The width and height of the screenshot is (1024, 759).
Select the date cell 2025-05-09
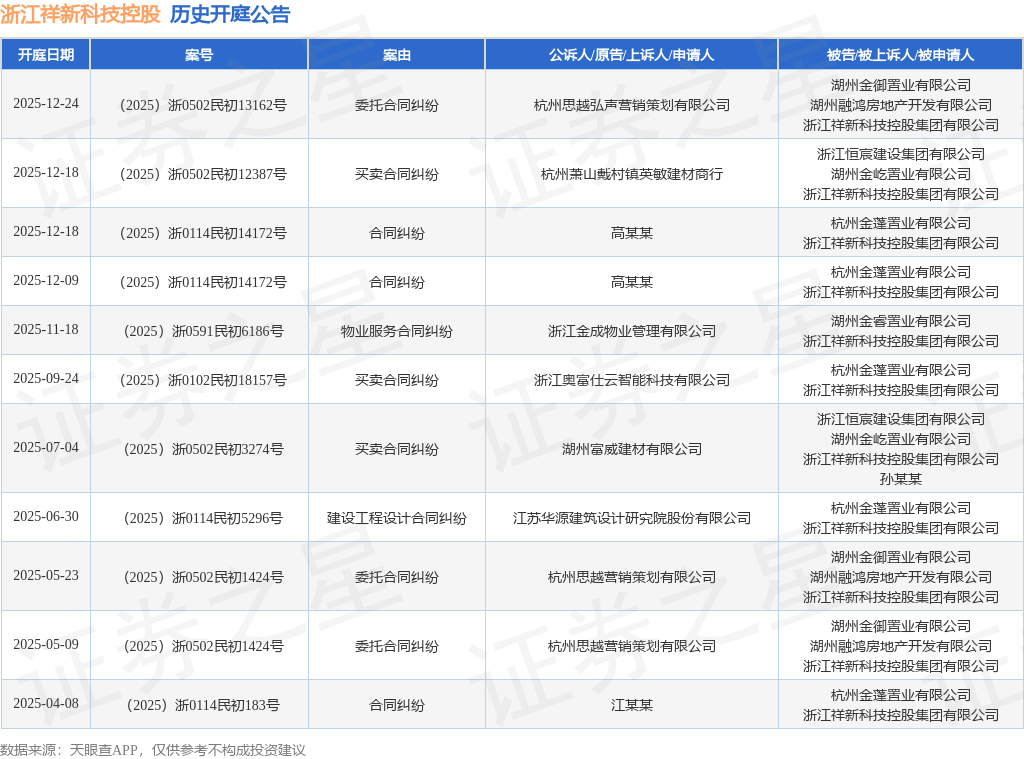click(46, 644)
